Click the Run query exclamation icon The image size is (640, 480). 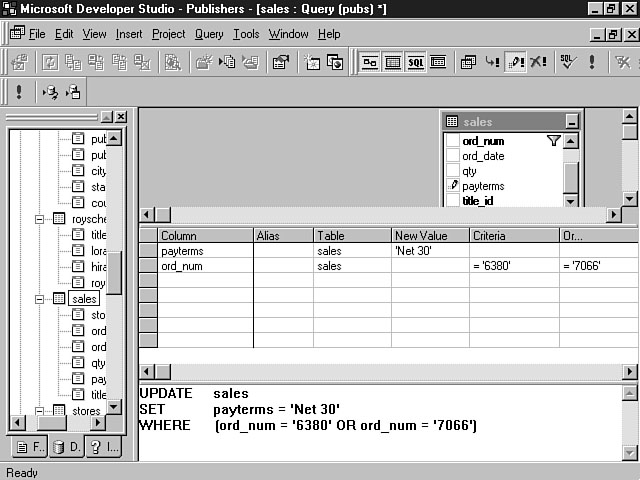pos(592,62)
